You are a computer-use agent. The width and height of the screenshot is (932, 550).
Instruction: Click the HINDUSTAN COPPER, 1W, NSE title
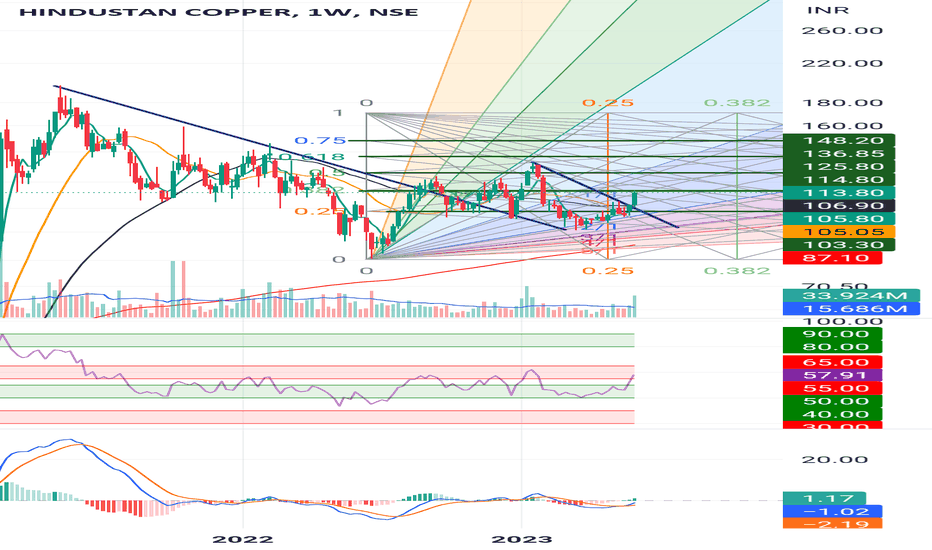tap(219, 12)
